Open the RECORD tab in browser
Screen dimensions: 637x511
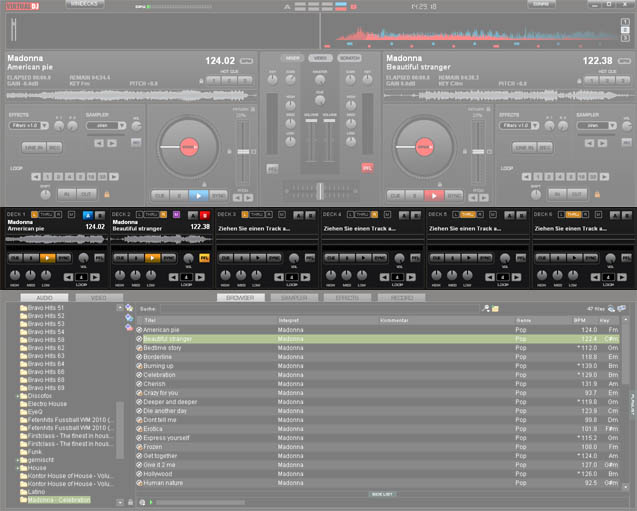click(x=402, y=298)
